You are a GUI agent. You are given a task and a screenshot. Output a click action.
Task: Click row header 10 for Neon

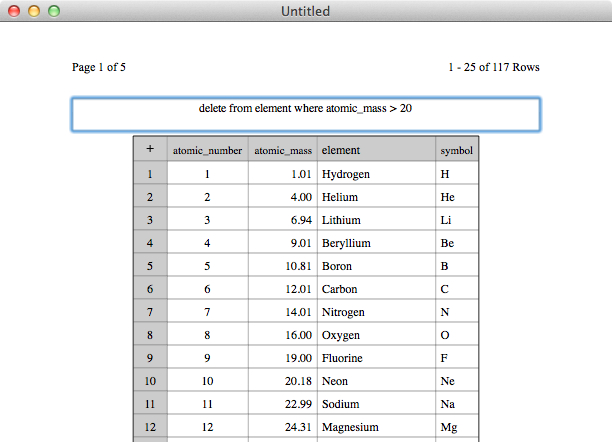tap(150, 381)
